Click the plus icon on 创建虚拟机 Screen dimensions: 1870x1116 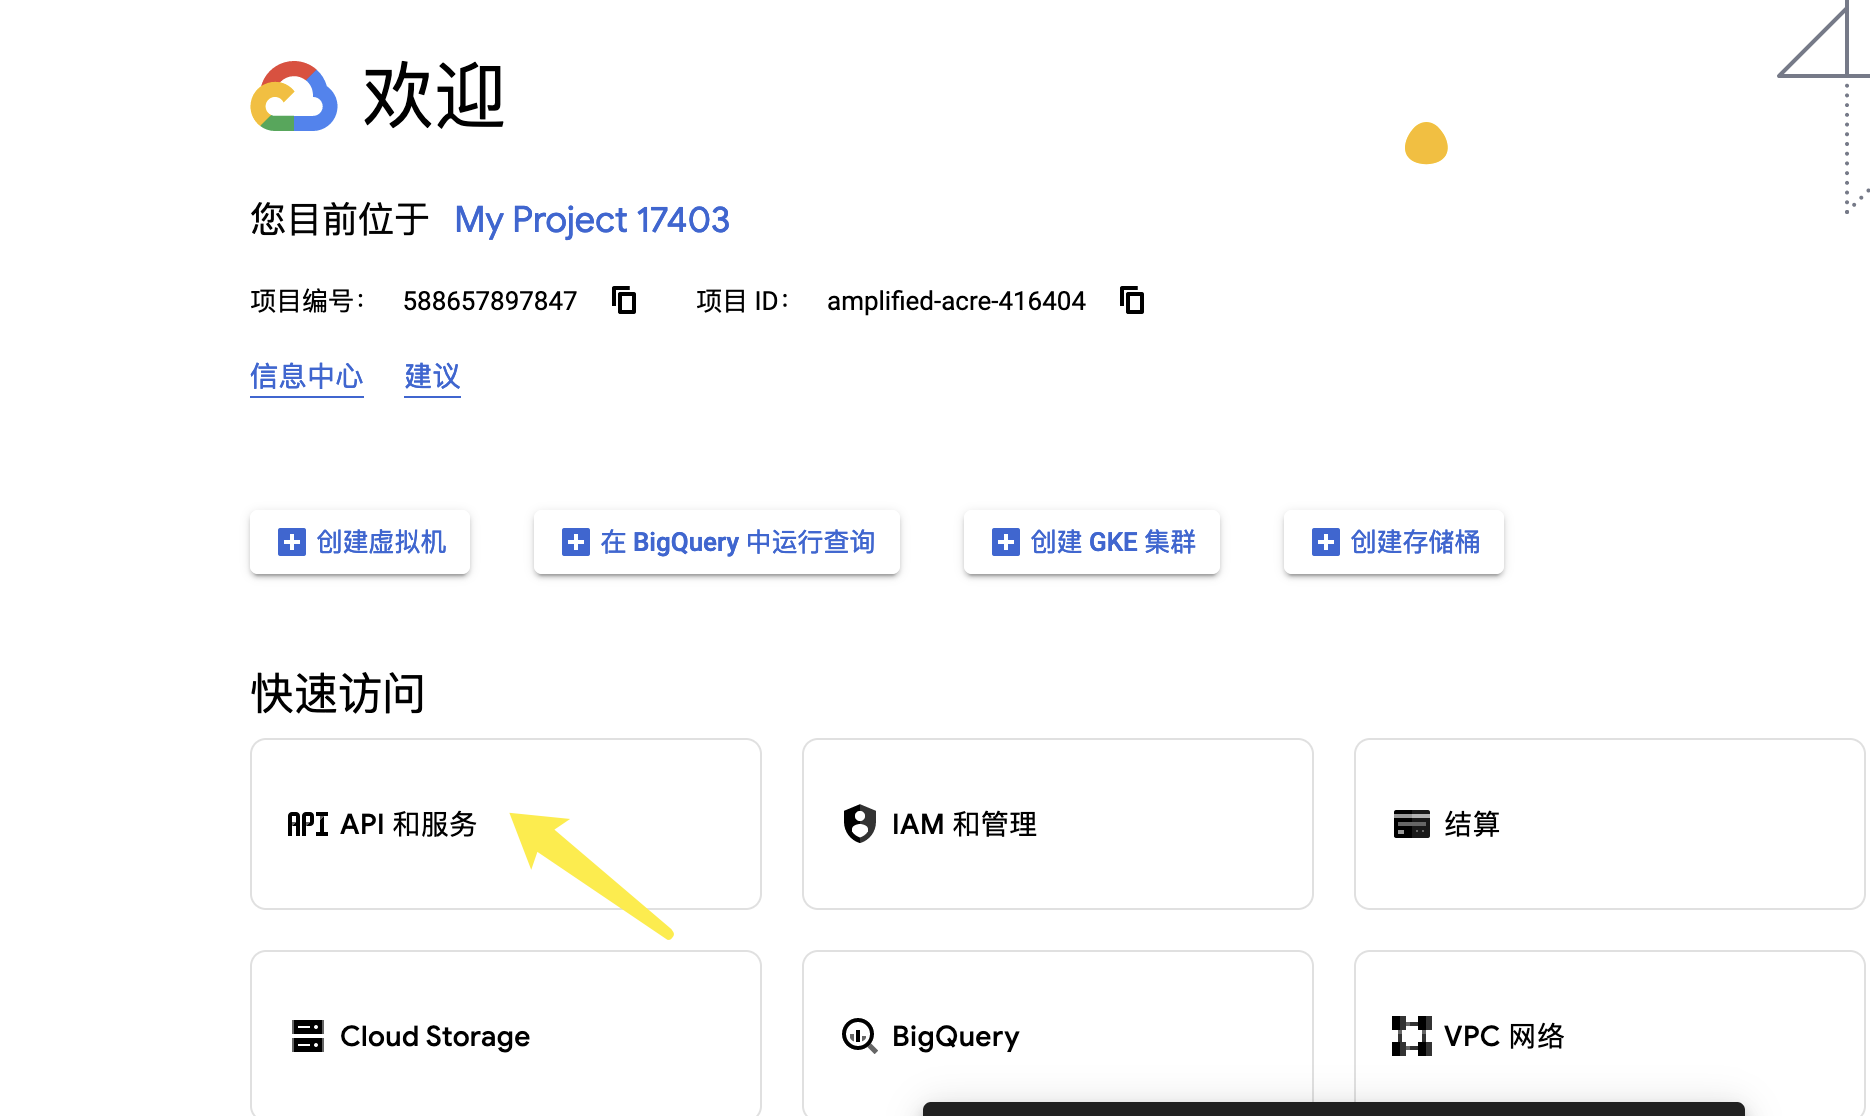point(290,542)
